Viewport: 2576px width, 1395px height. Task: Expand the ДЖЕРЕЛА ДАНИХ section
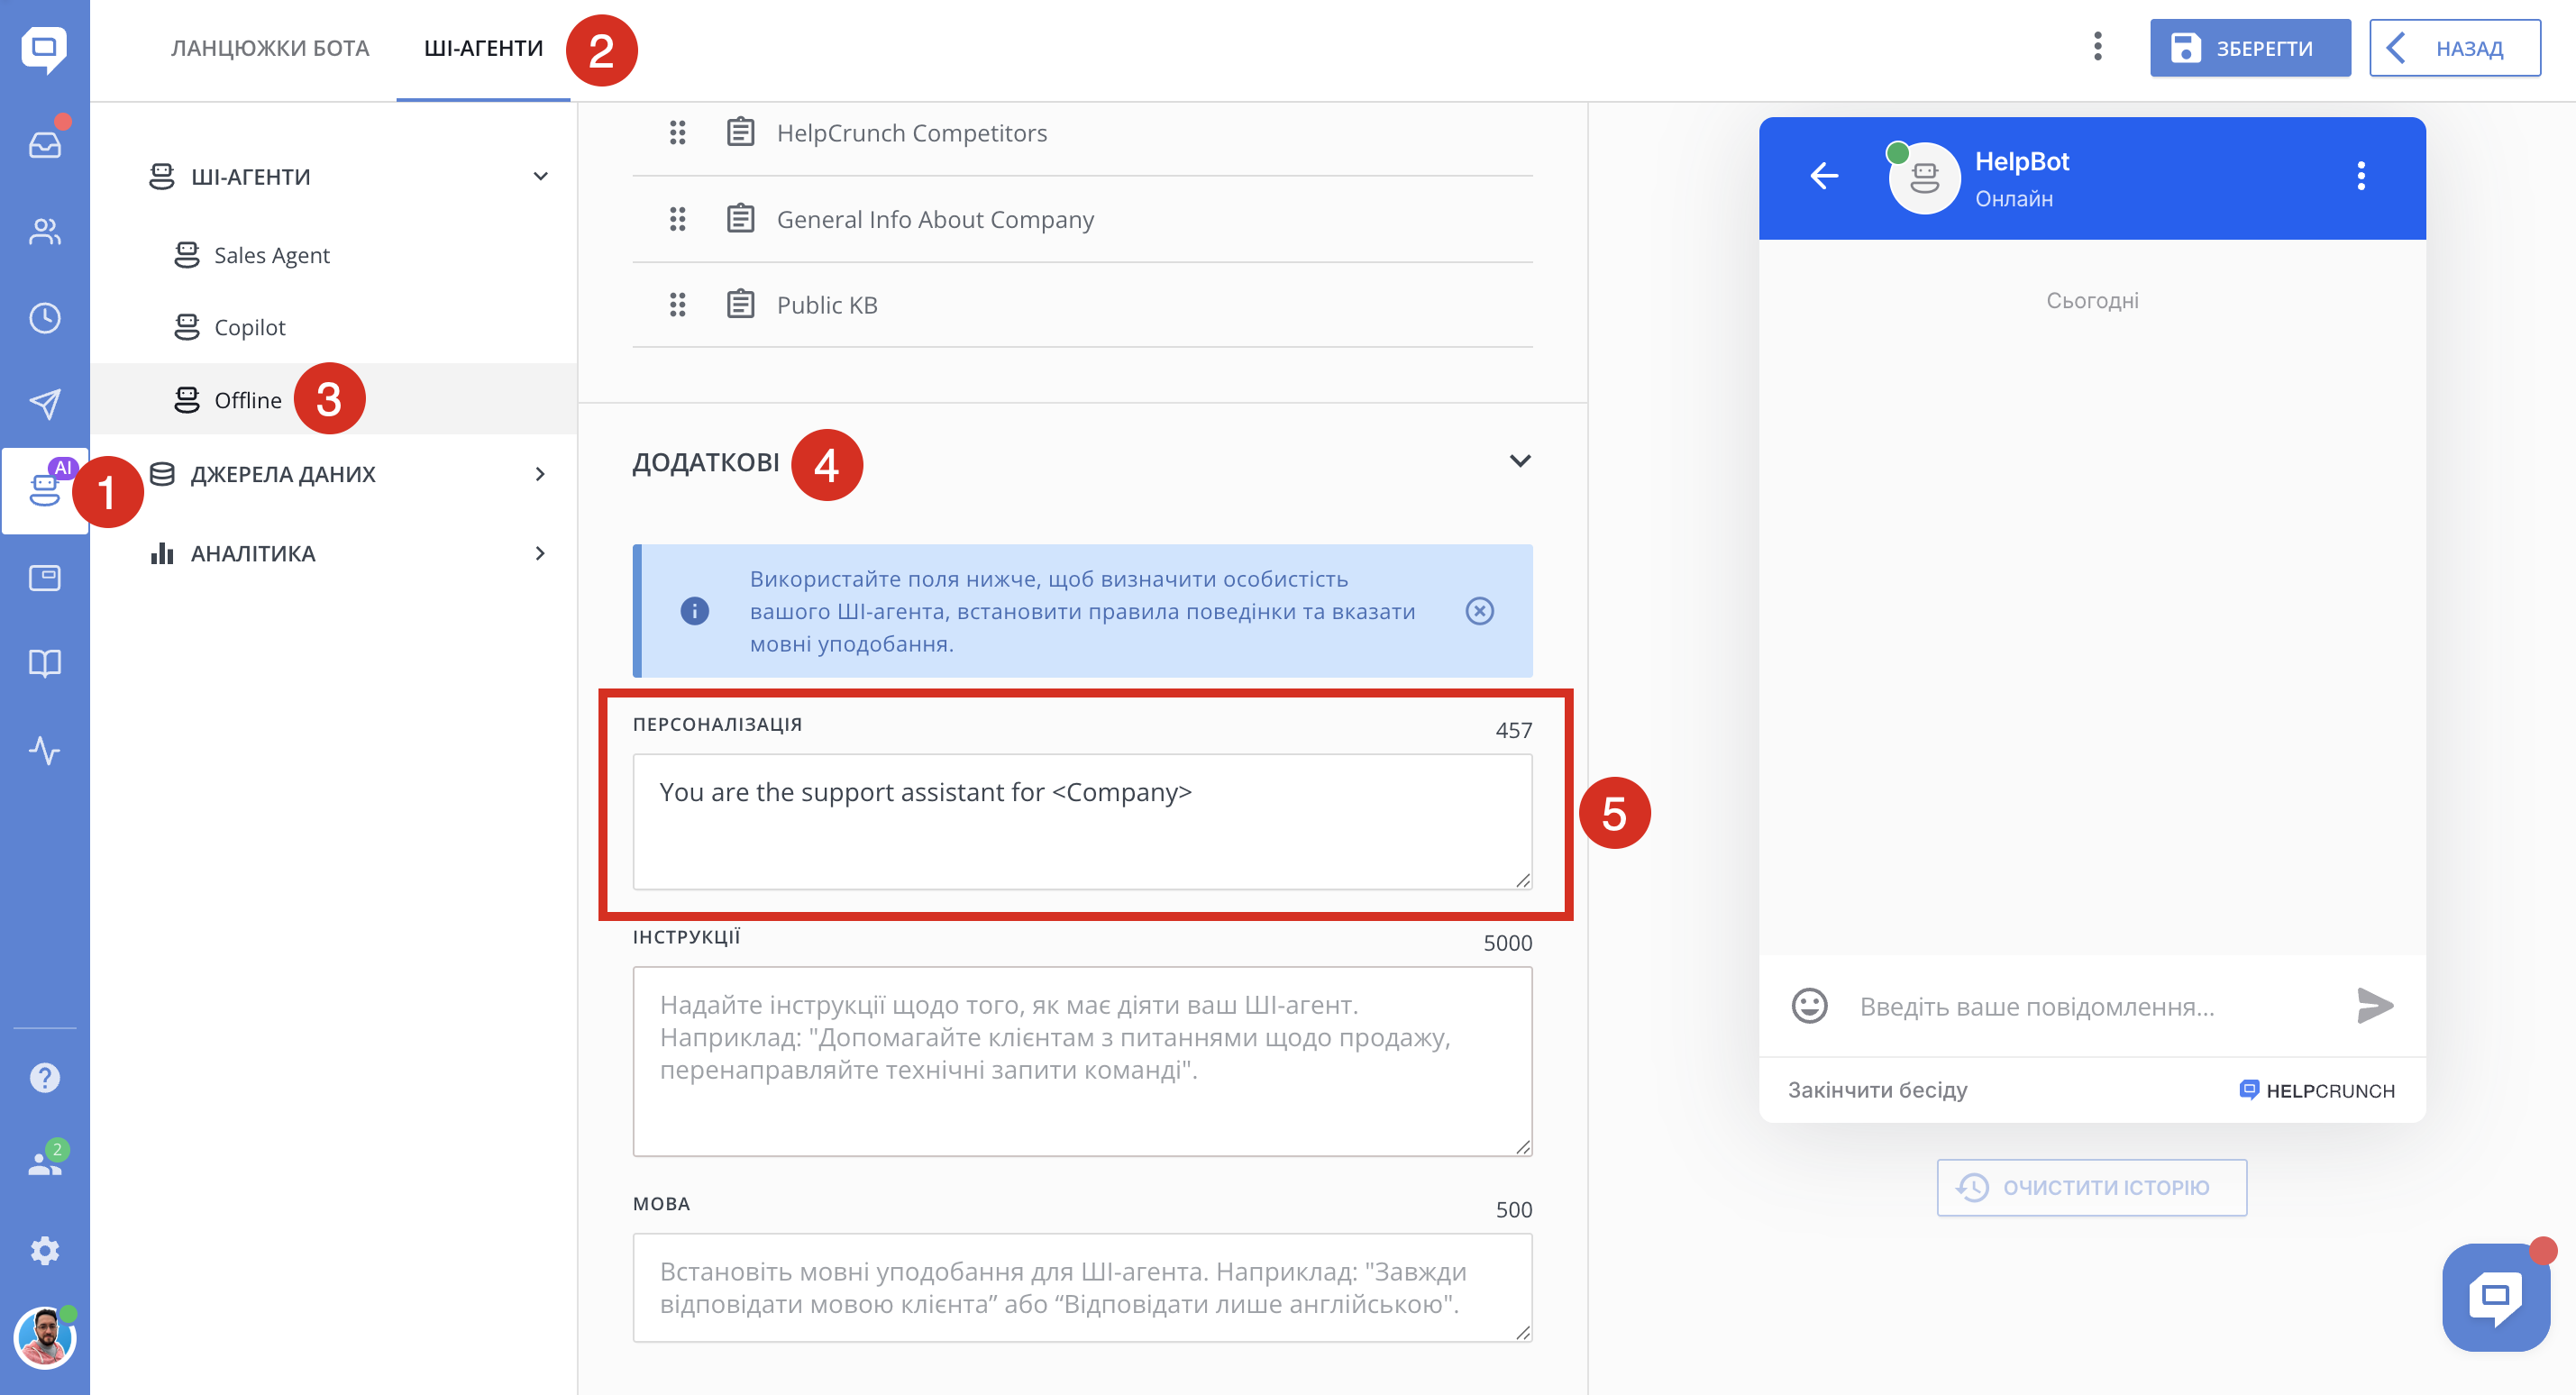tap(540, 474)
